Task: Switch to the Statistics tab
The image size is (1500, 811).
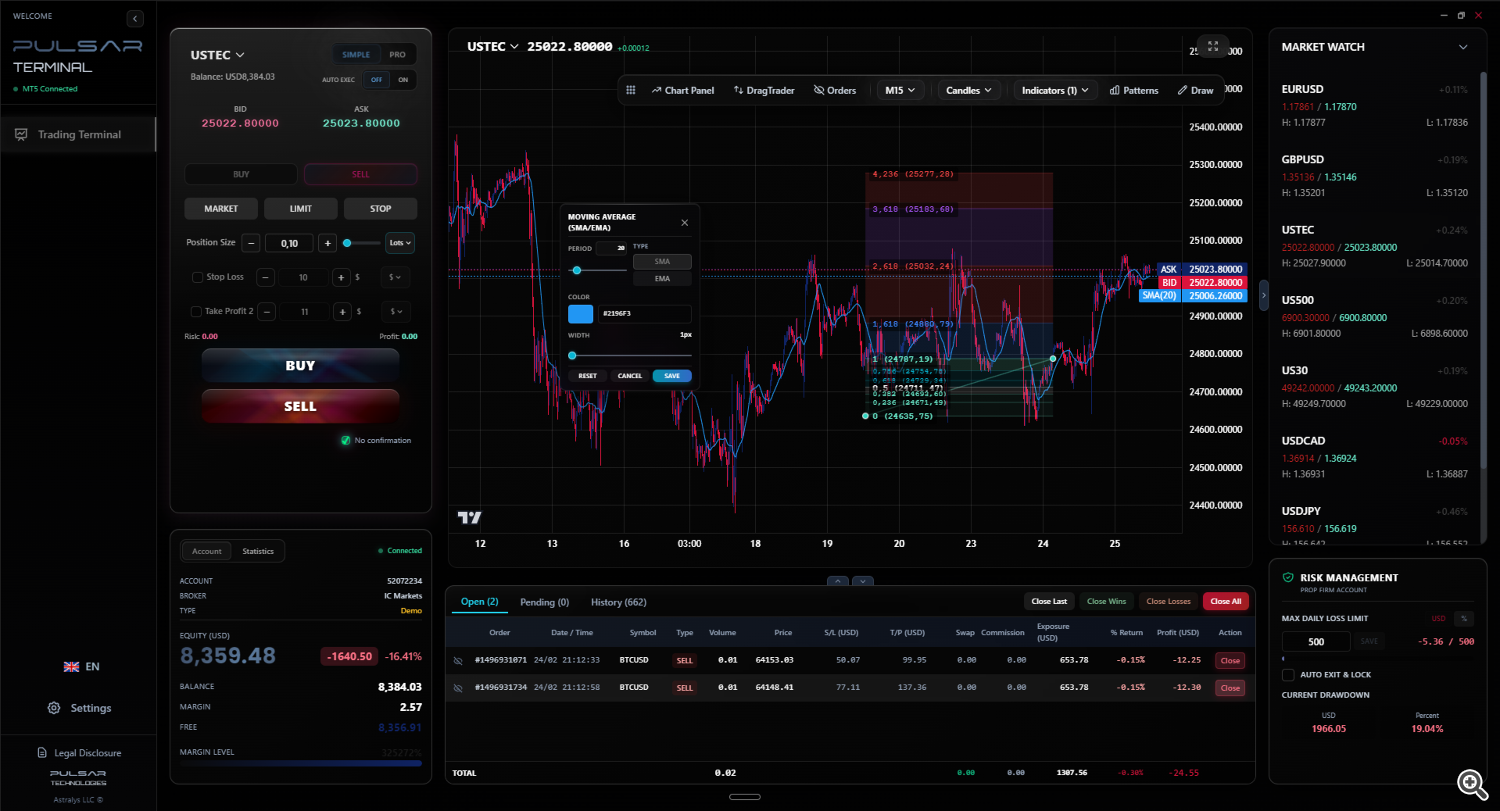Action: pyautogui.click(x=258, y=551)
